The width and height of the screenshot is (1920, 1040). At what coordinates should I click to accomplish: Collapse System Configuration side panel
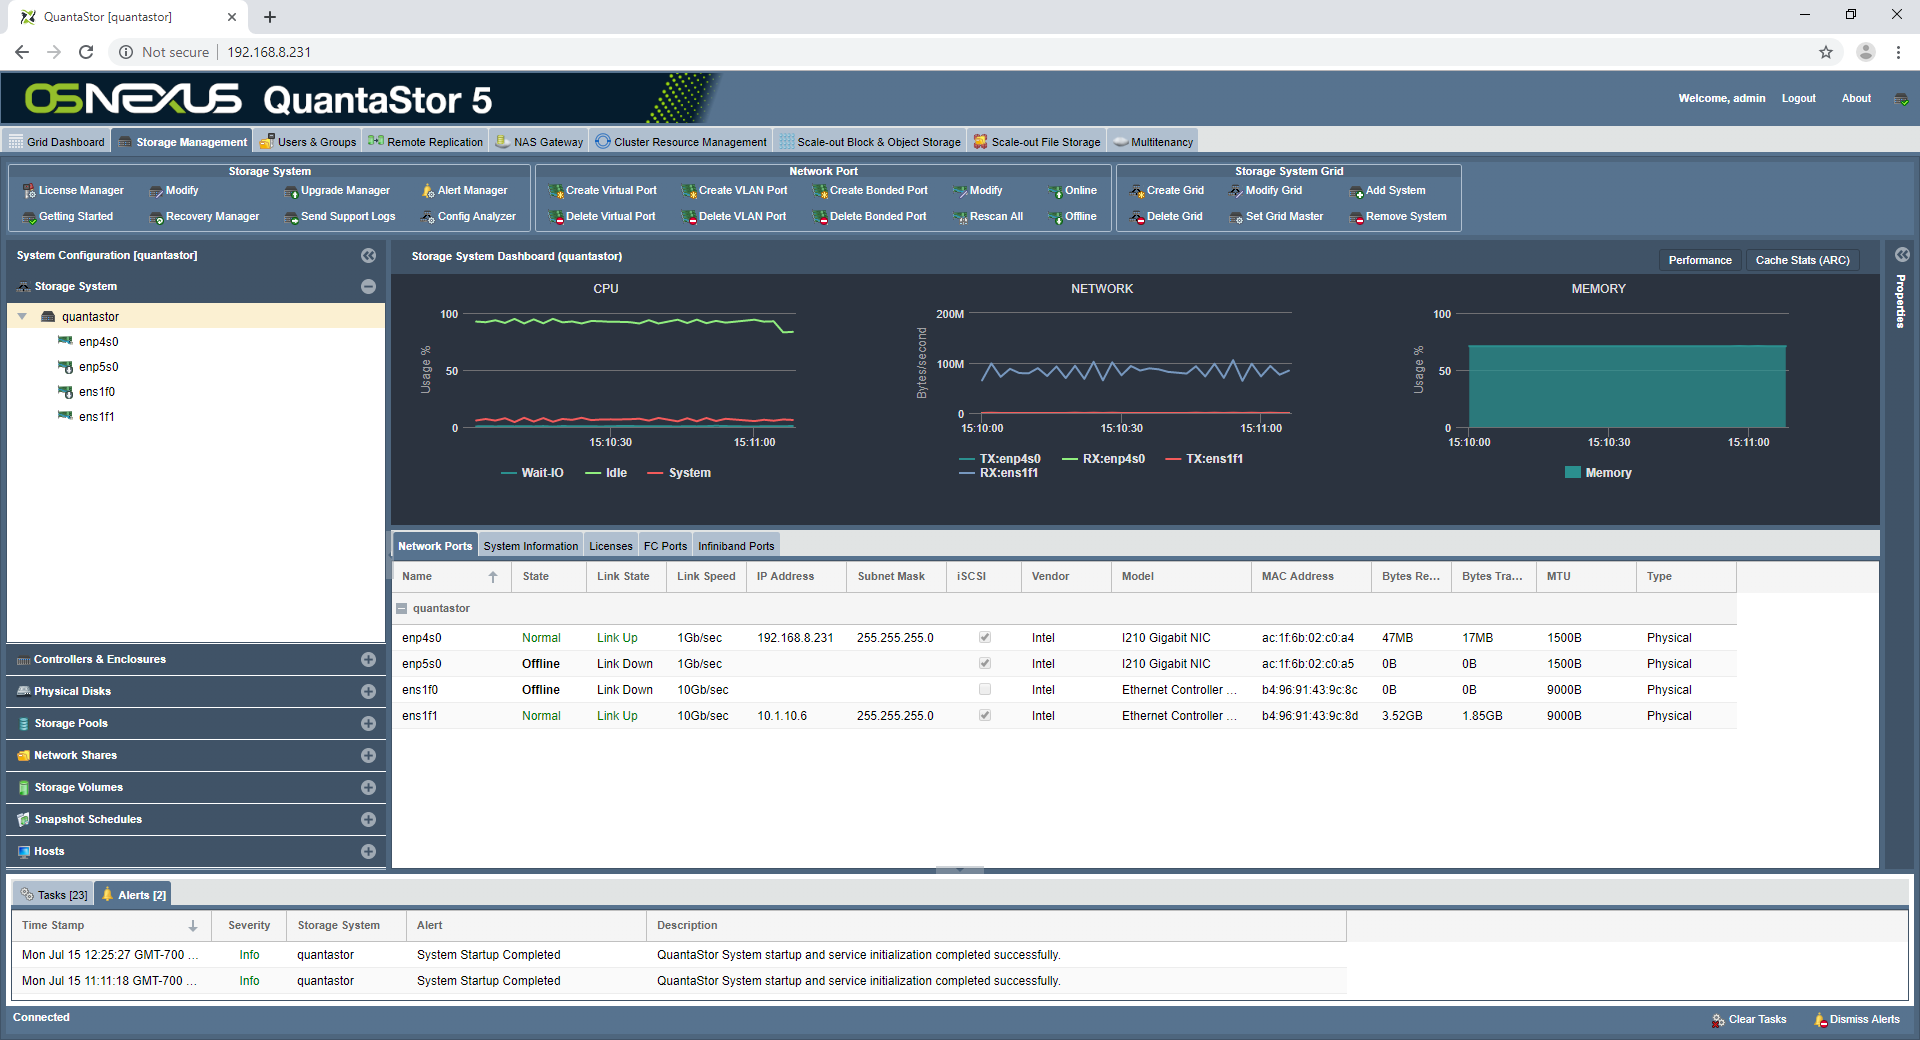[x=368, y=255]
